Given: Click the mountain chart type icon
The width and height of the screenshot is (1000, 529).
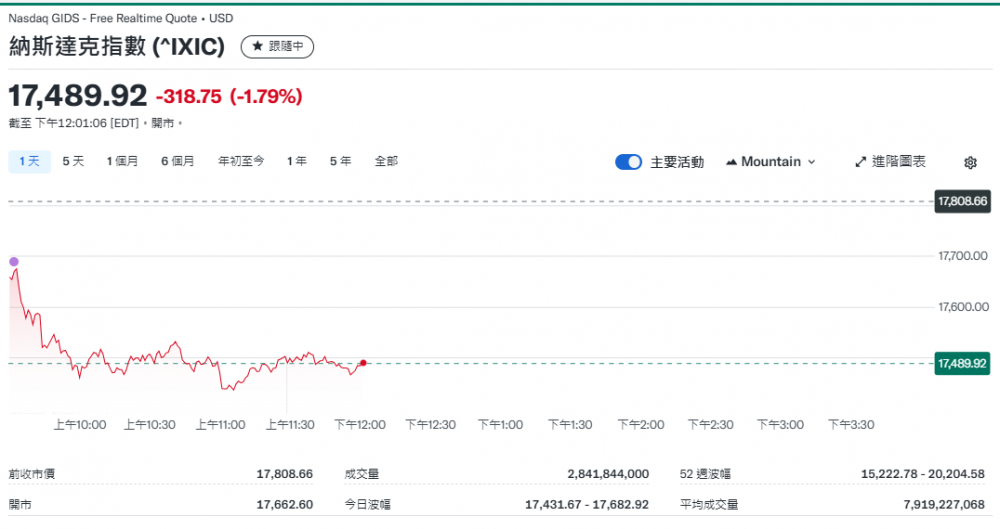Looking at the screenshot, I should click(731, 162).
